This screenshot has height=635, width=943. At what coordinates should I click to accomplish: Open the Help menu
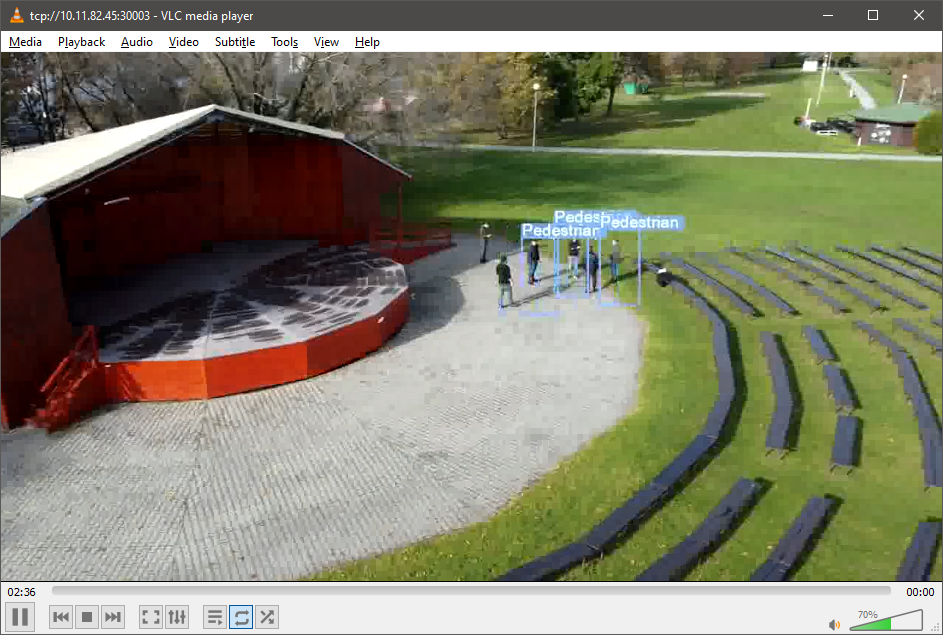(367, 42)
